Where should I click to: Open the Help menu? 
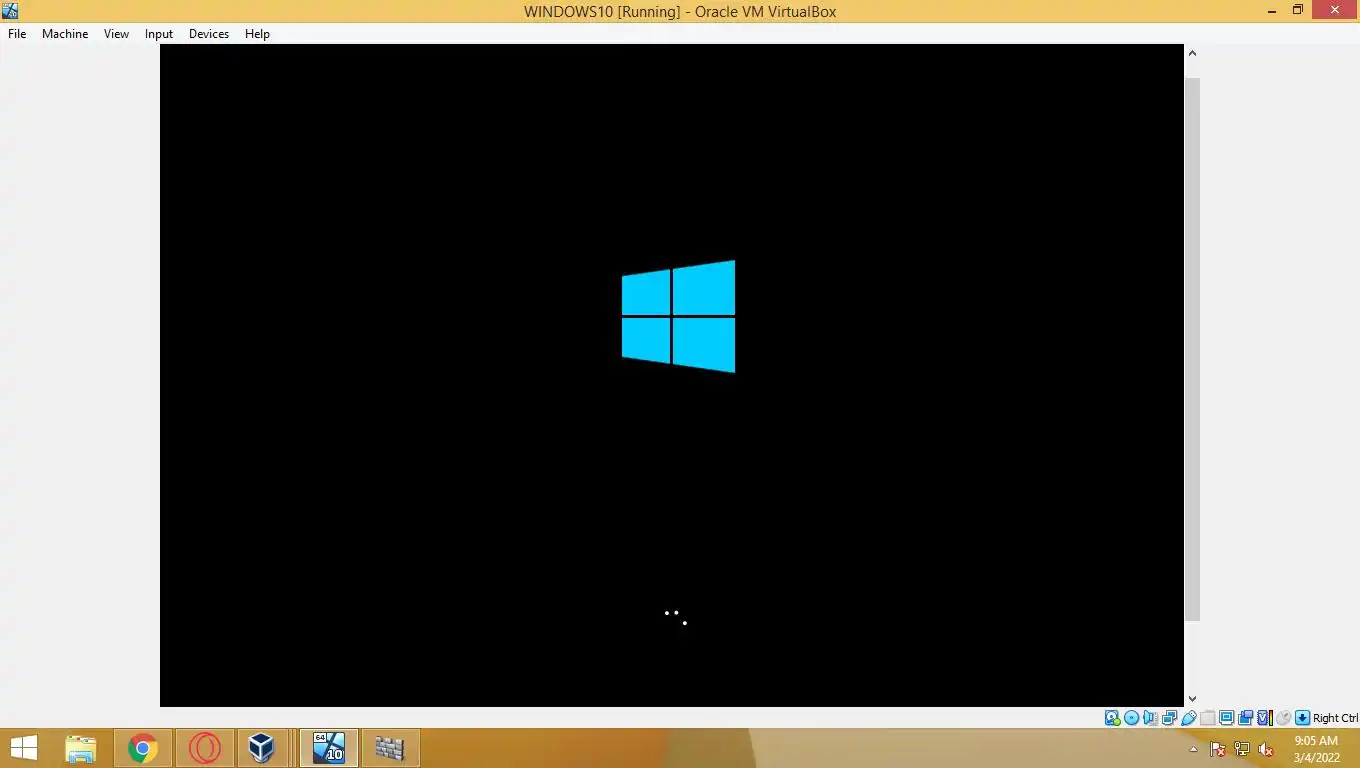click(257, 33)
